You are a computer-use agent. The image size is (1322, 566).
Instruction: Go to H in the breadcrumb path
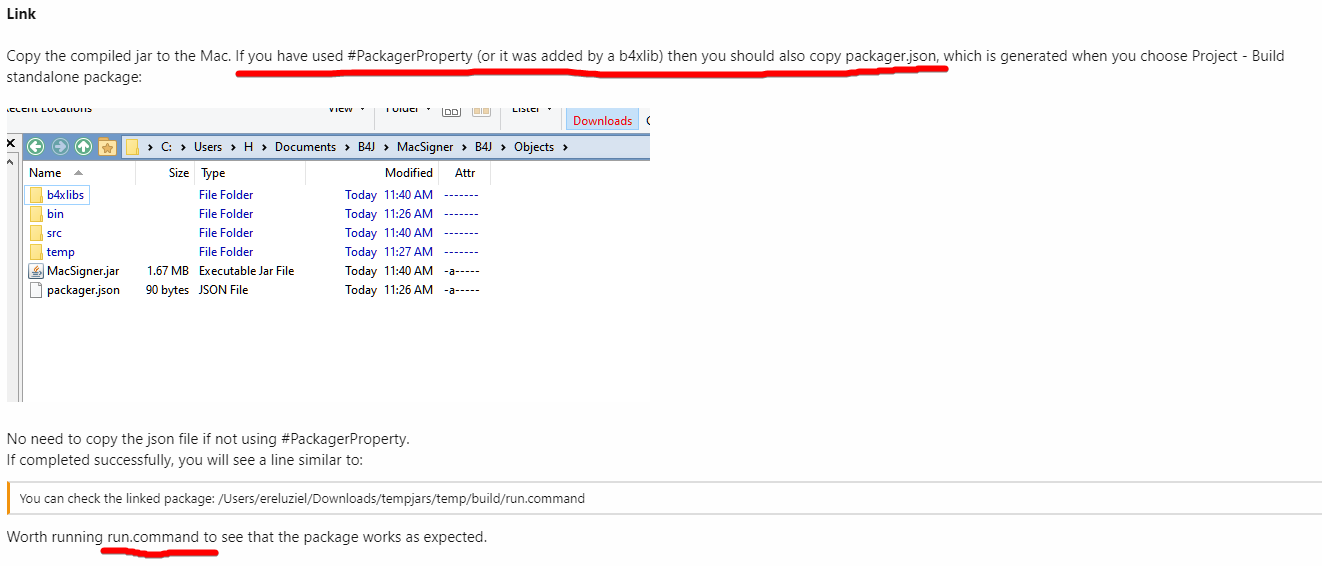pos(249,147)
